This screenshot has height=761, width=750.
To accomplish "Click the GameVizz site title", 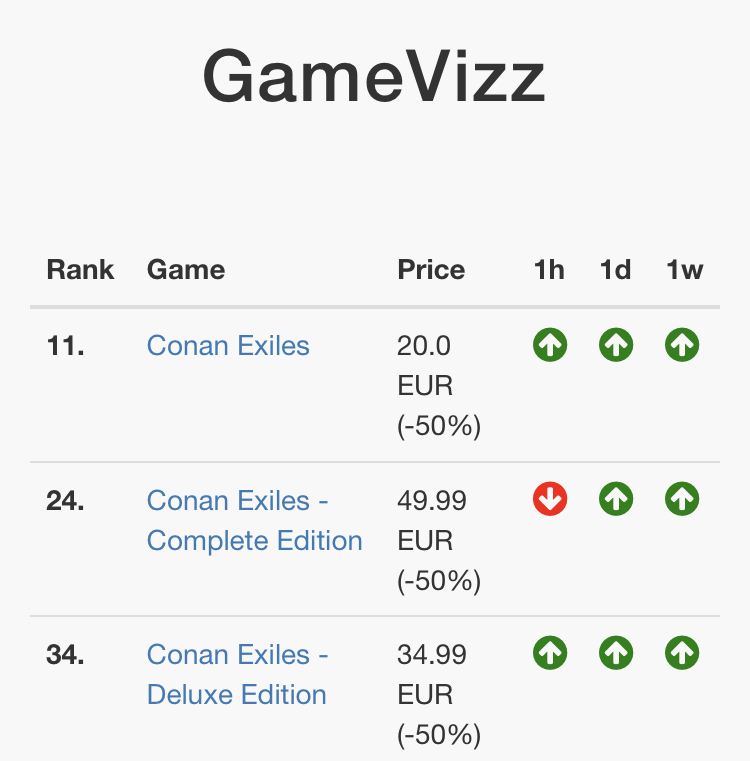I will [x=374, y=77].
